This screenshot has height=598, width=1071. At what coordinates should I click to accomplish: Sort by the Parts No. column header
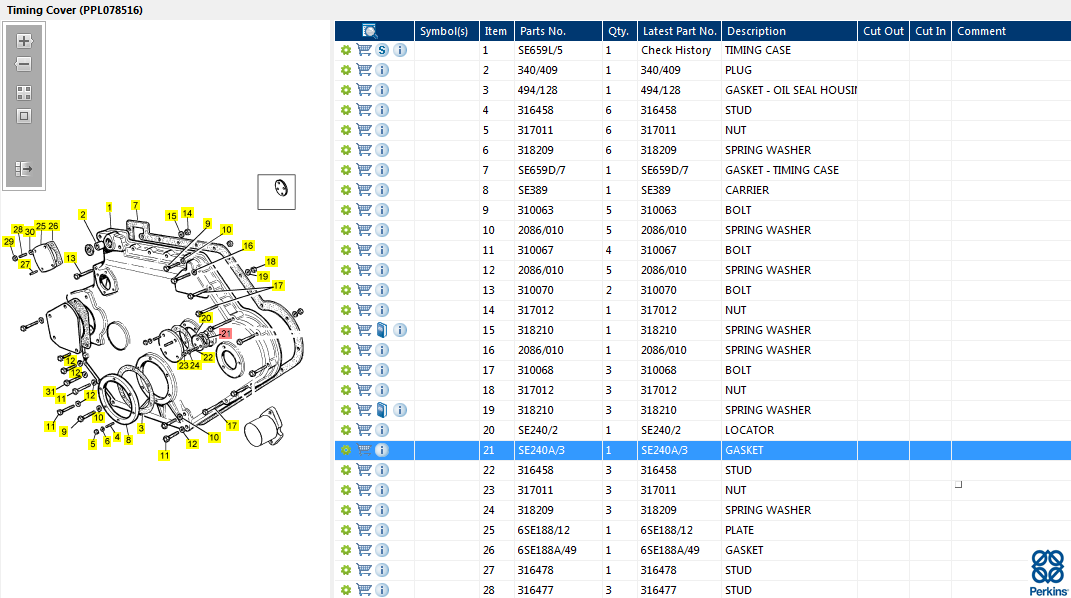pos(557,31)
